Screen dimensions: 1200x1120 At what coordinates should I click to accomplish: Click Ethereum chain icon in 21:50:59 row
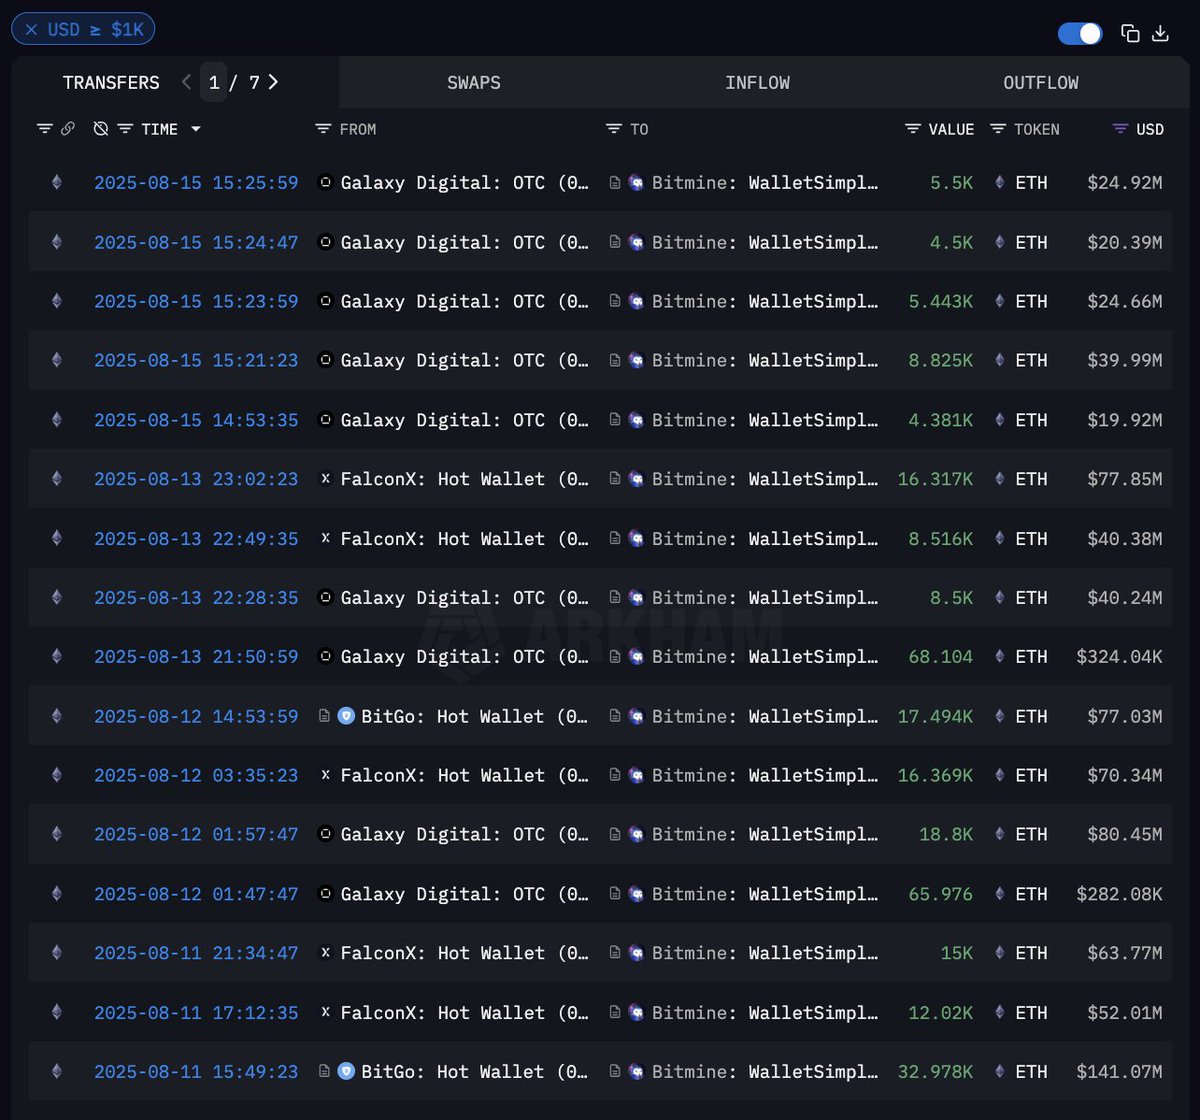[56, 656]
